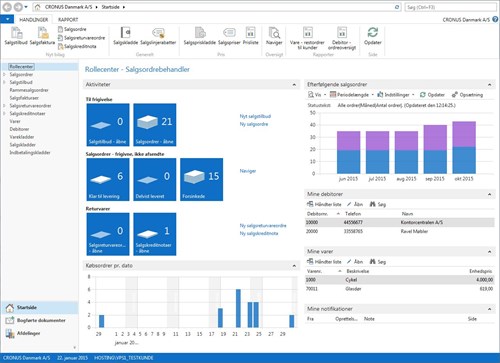The width and height of the screenshot is (500, 363).
Task: Expand Salgsordrer tree node in navigation
Action: 4,74
